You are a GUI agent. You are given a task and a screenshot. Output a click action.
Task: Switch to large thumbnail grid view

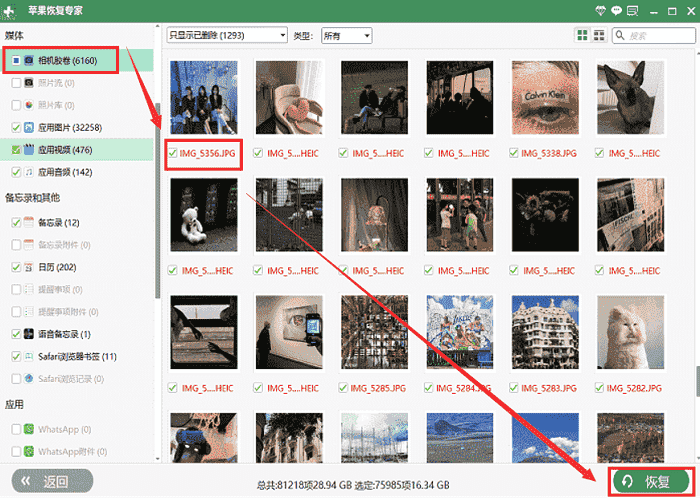[583, 36]
